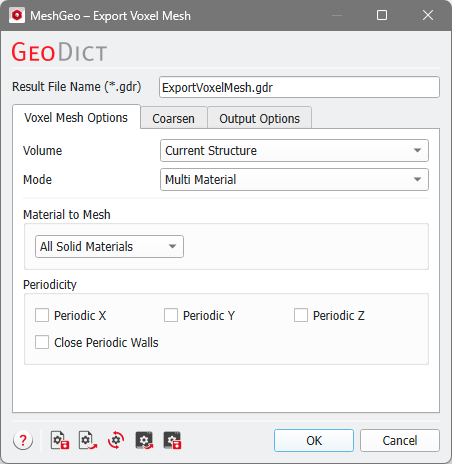Click the Periodicity section label
Image resolution: width=452 pixels, height=464 pixels.
tap(50, 284)
